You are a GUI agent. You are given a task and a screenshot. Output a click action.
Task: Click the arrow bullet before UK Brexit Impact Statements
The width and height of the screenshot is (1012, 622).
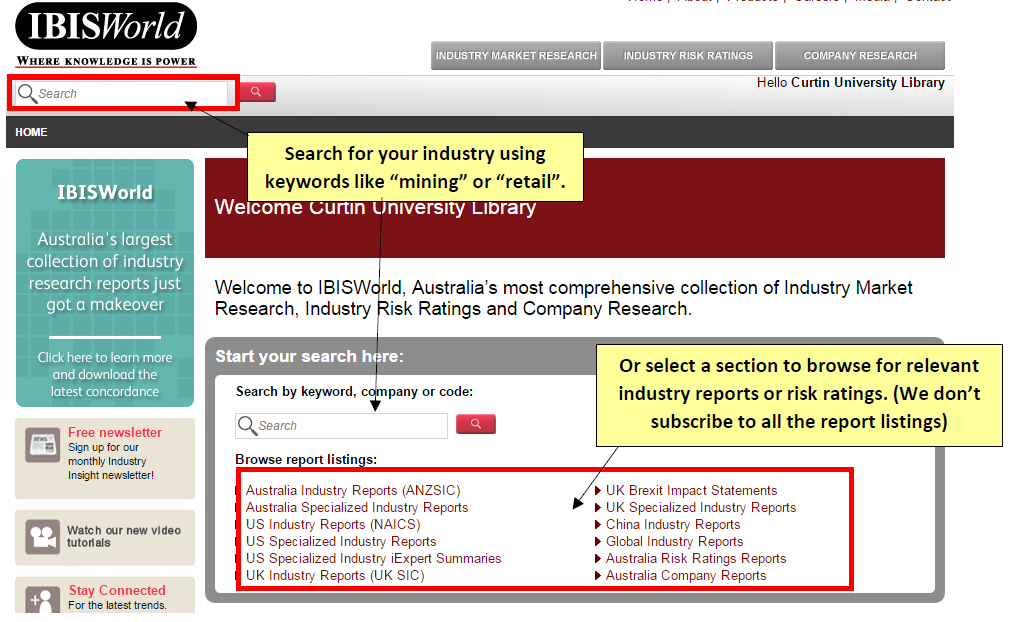click(598, 490)
